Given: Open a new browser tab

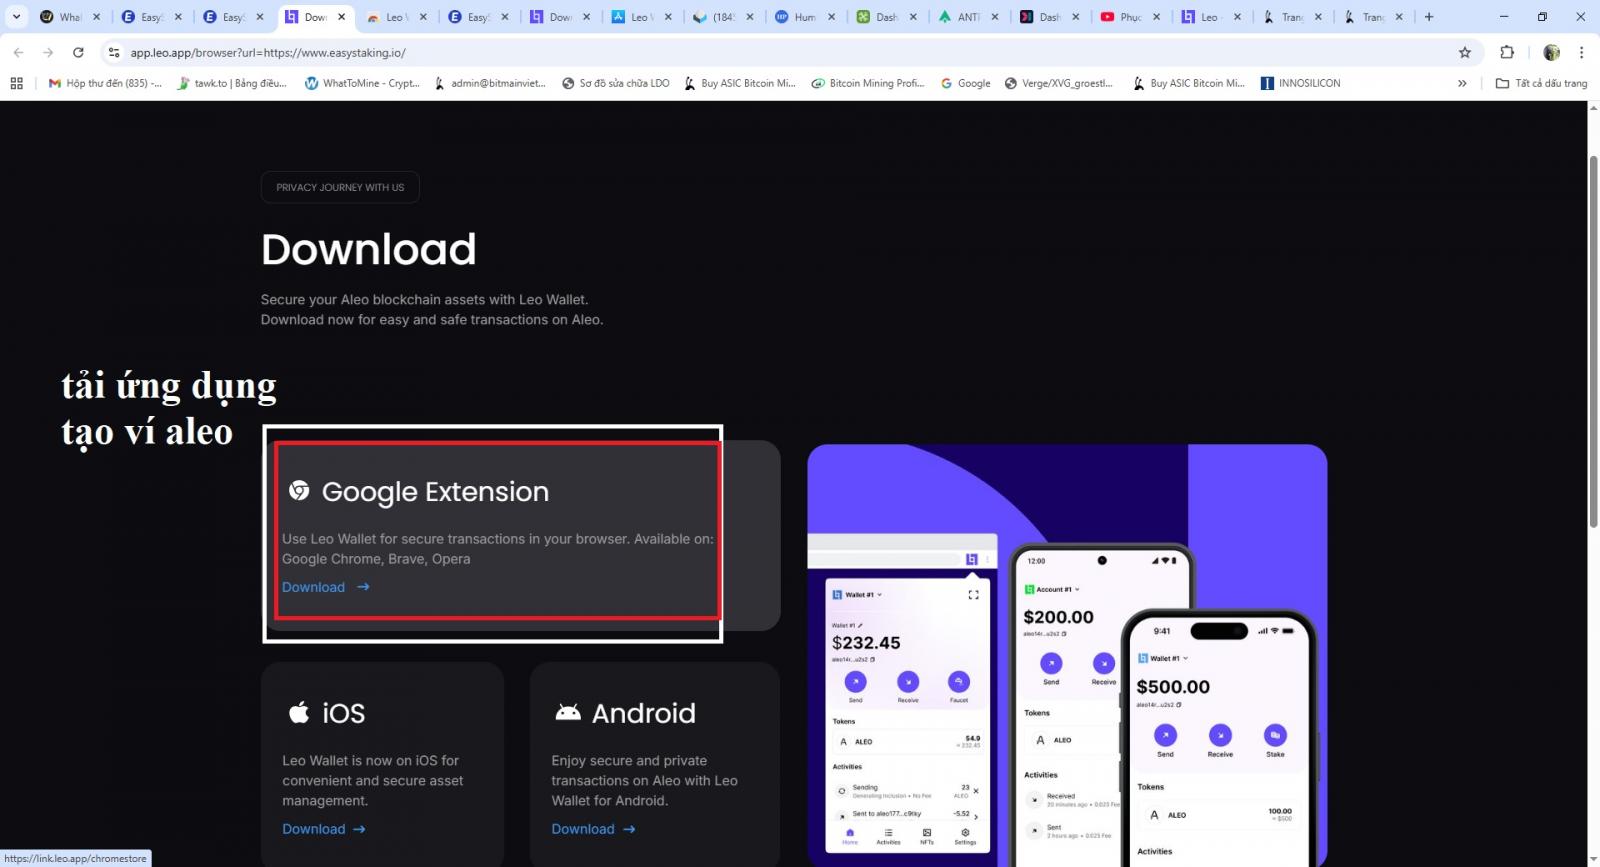Looking at the screenshot, I should 1429,17.
